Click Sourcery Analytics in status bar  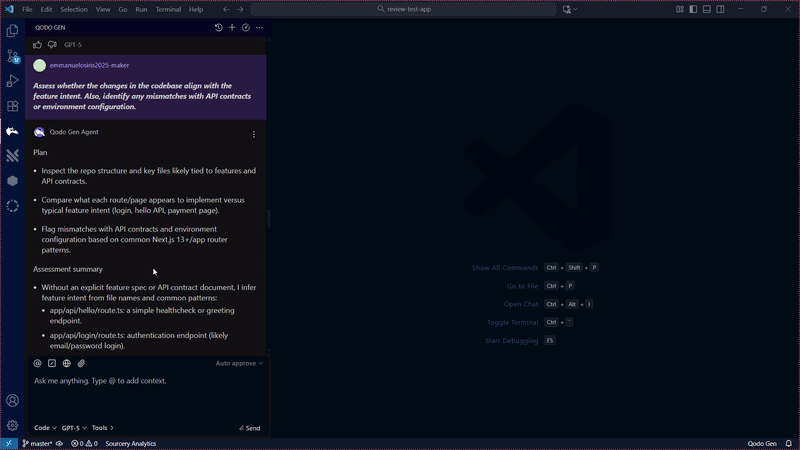pyautogui.click(x=130, y=443)
